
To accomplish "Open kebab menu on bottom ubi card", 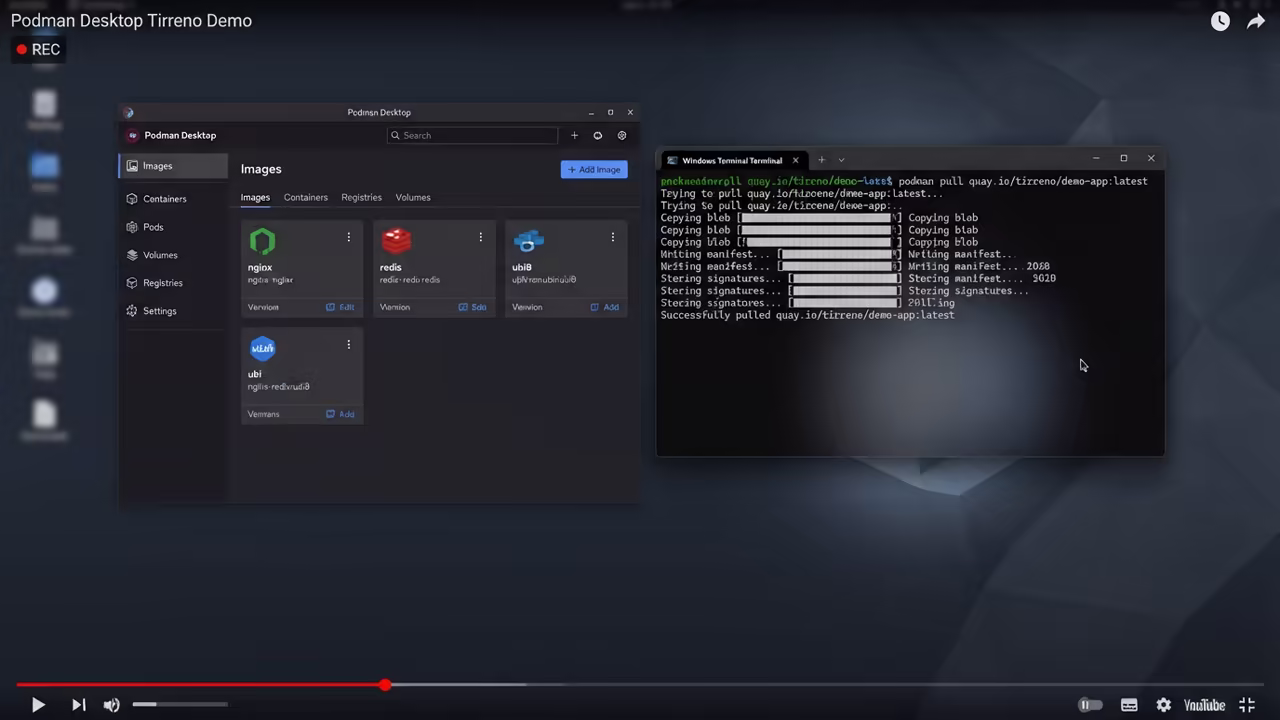I will (348, 344).
